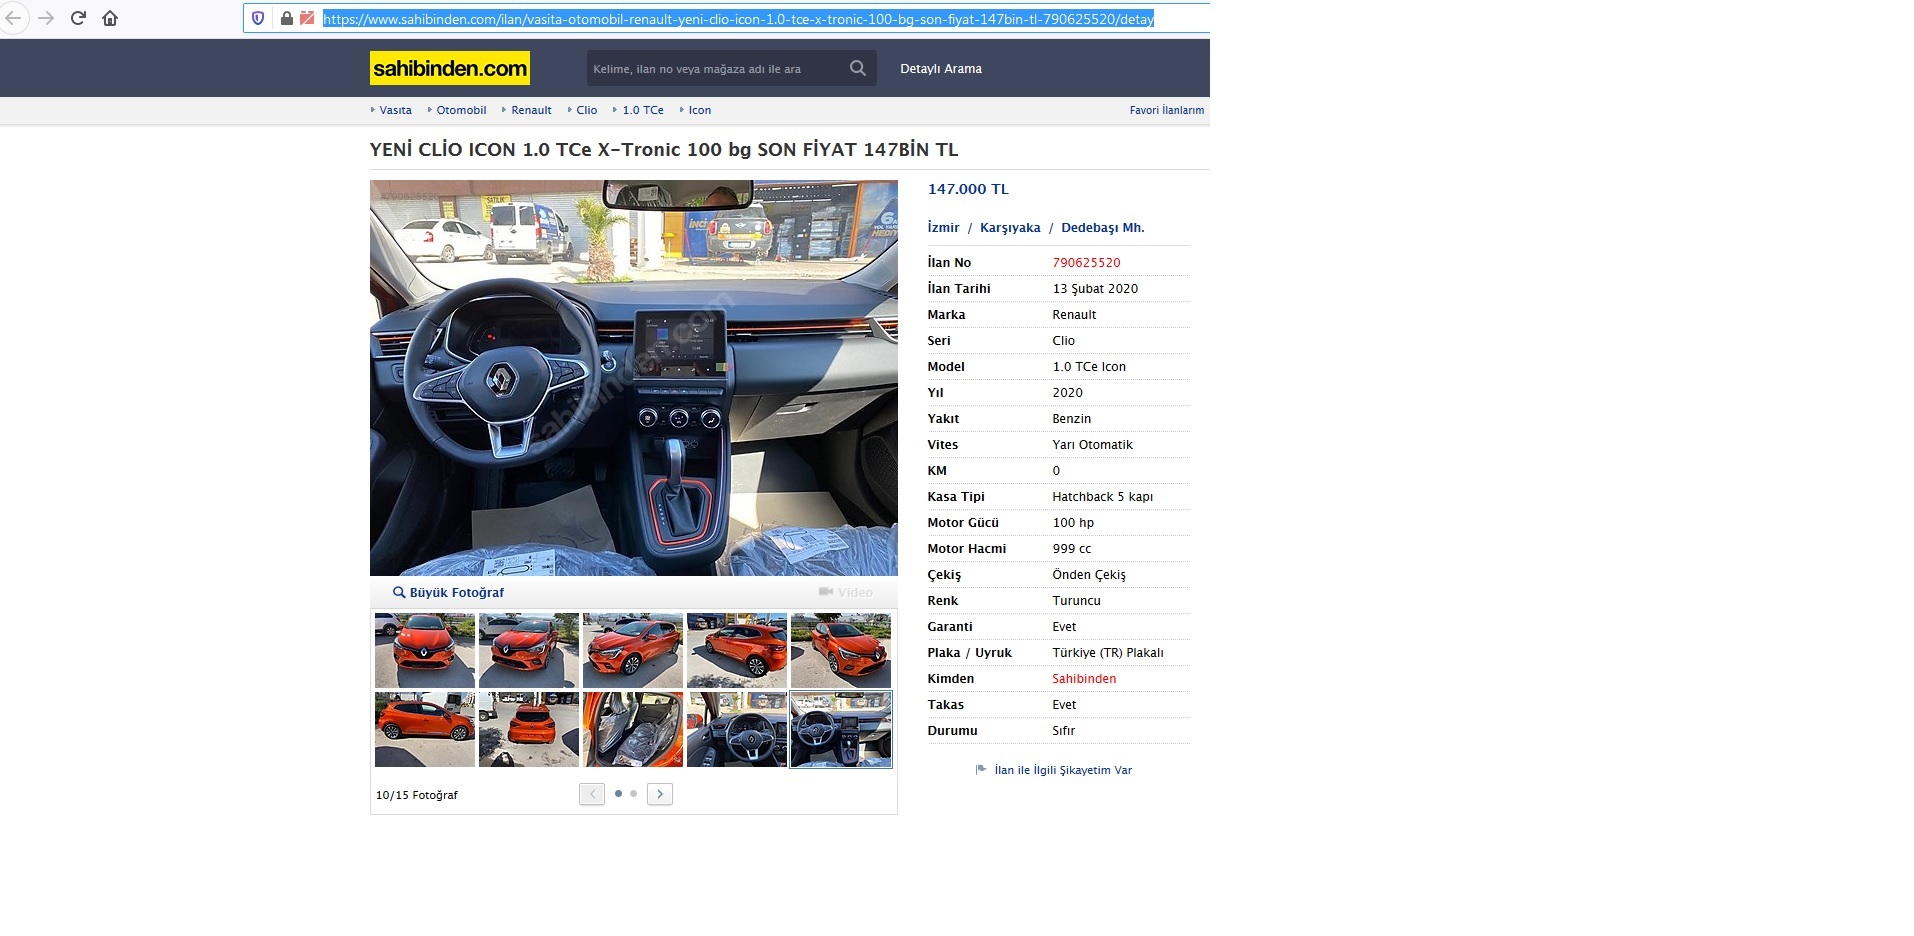Open the main car interior photo
The width and height of the screenshot is (1914, 936).
coord(634,378)
